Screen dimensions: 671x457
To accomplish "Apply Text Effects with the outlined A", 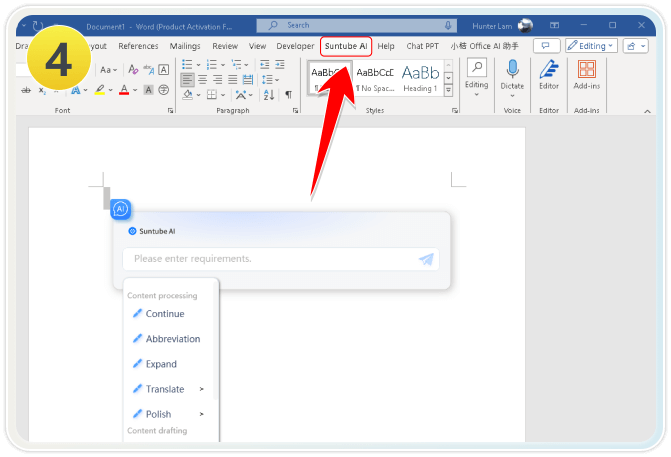I will [x=76, y=90].
